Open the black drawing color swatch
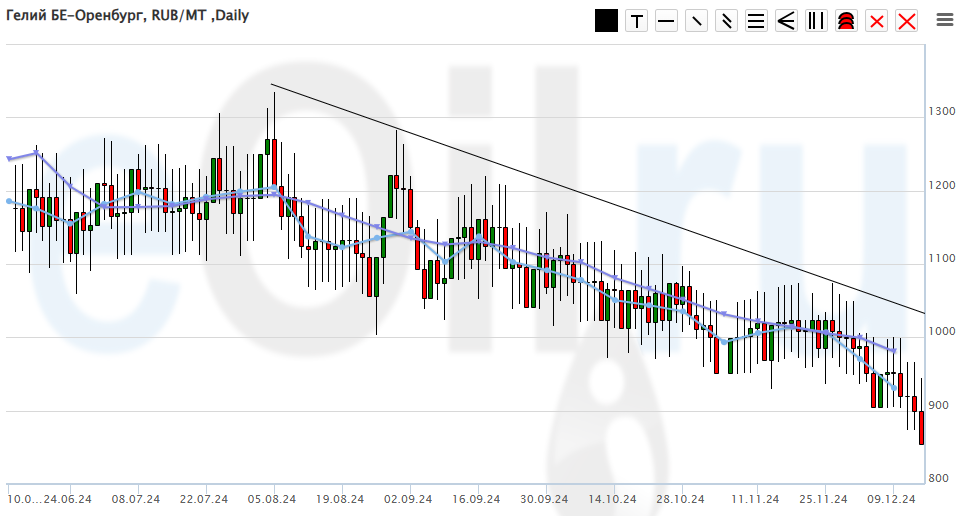The width and height of the screenshot is (959, 516). (x=606, y=20)
